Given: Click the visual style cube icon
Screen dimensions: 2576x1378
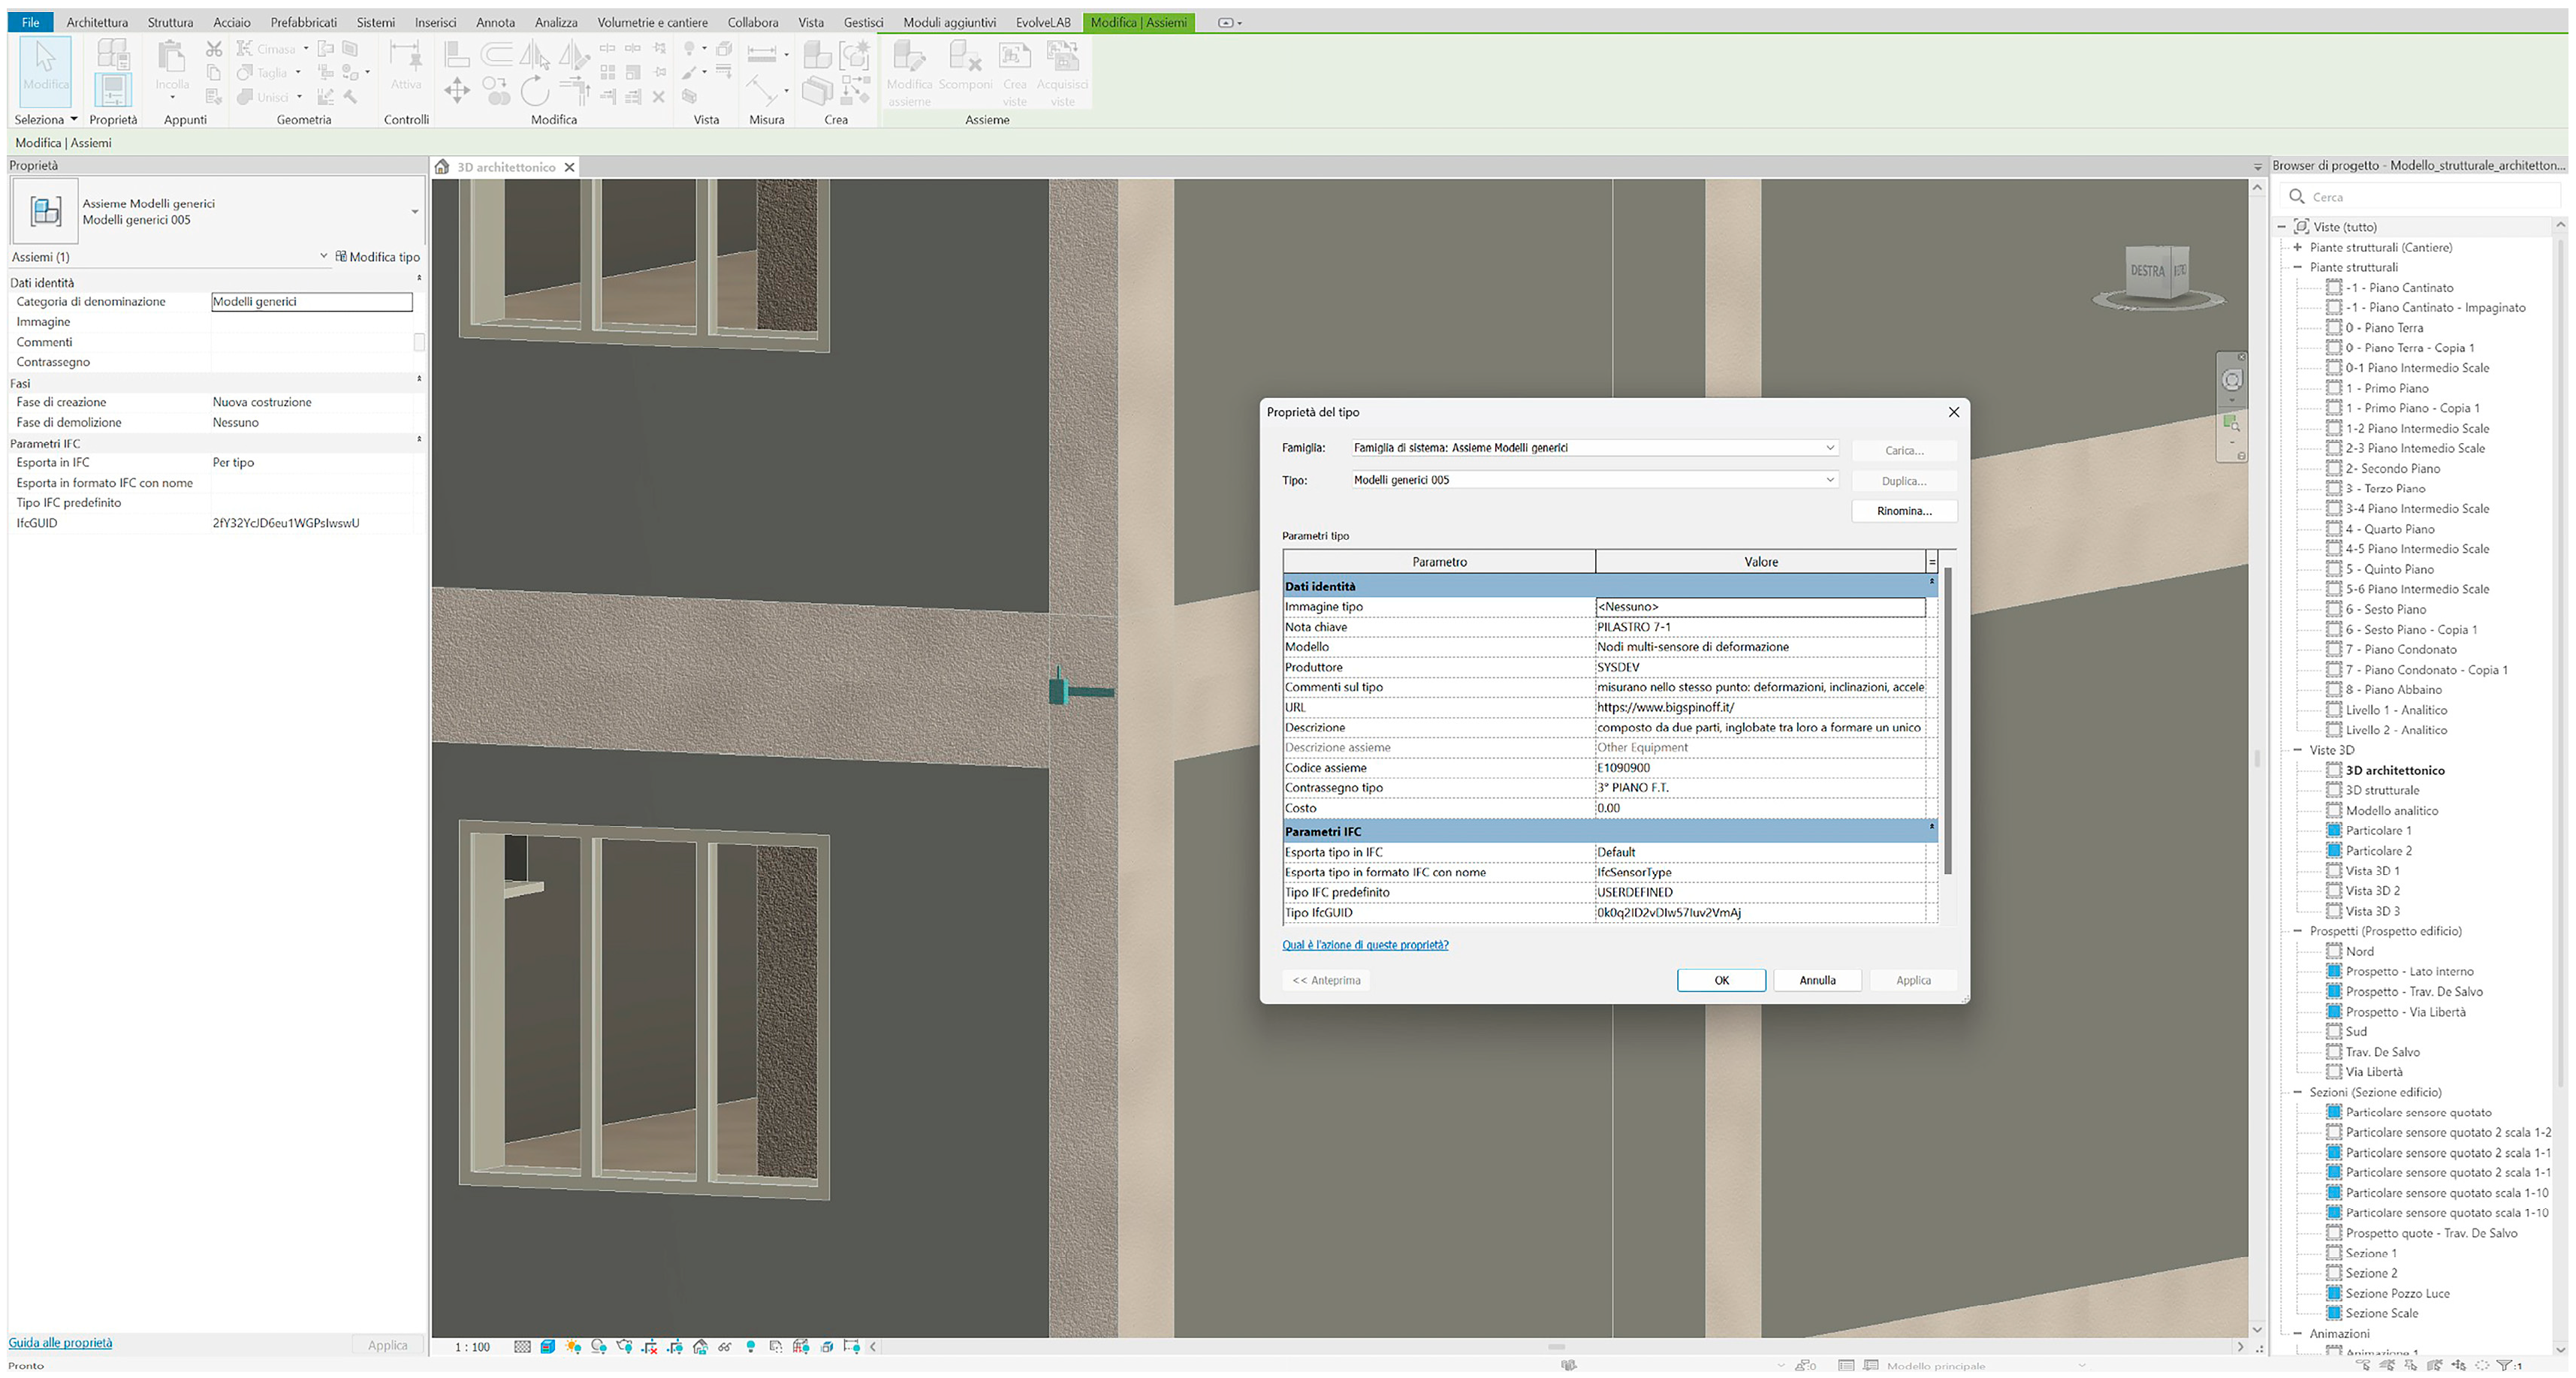Looking at the screenshot, I should 548,1347.
